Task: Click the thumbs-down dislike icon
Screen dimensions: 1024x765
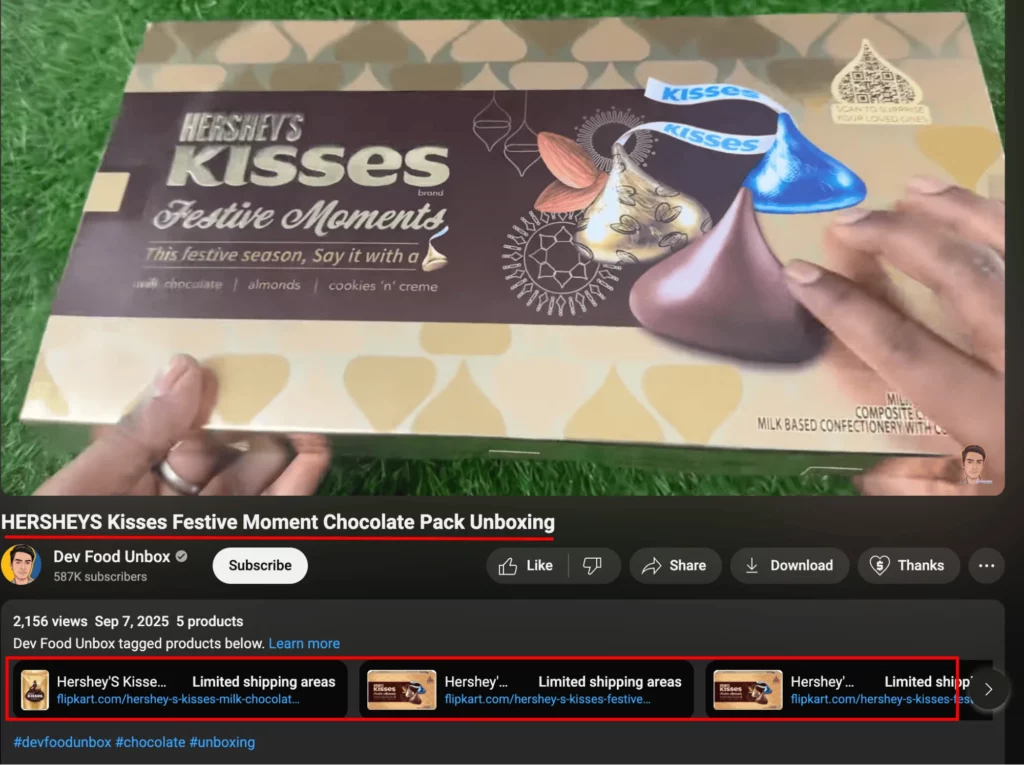Action: pos(592,565)
